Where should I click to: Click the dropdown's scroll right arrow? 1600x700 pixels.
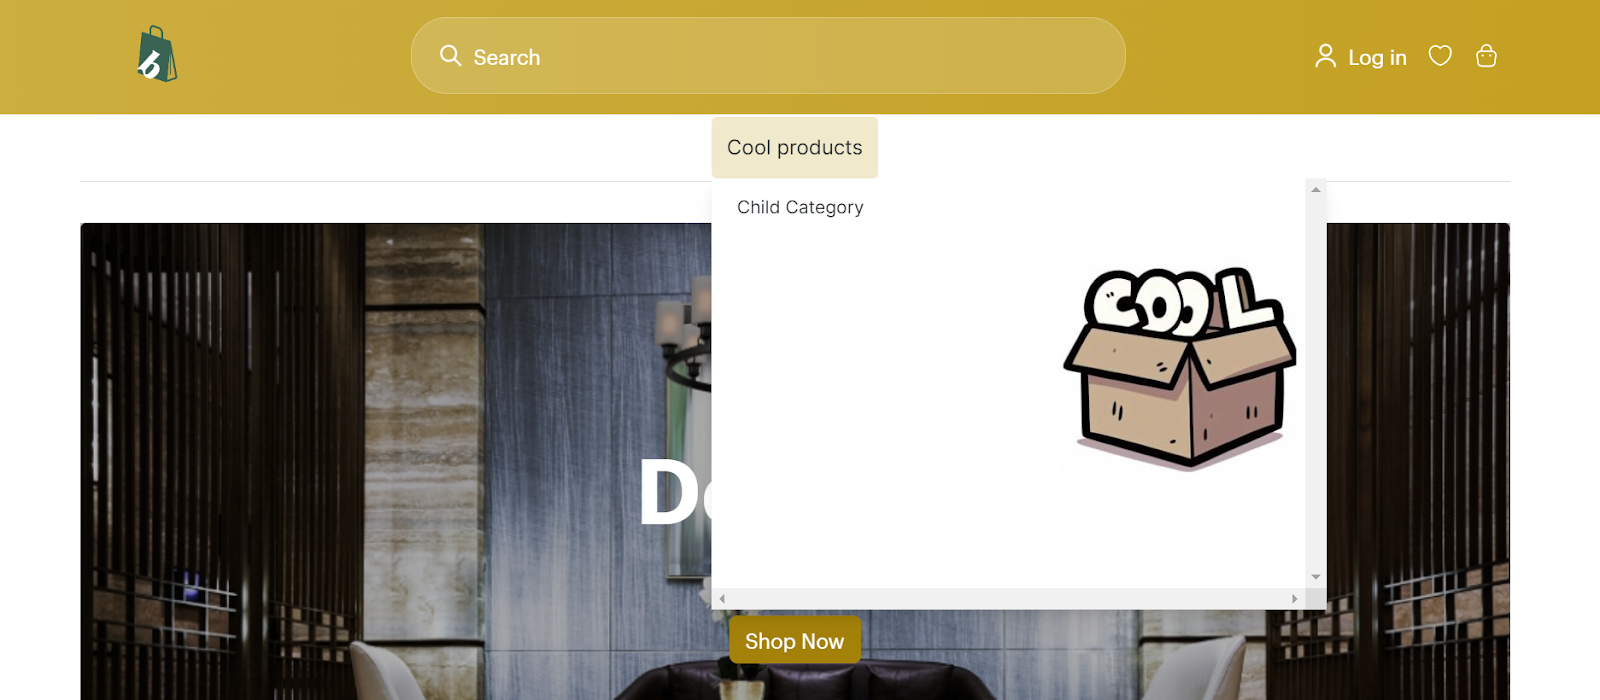(1295, 599)
